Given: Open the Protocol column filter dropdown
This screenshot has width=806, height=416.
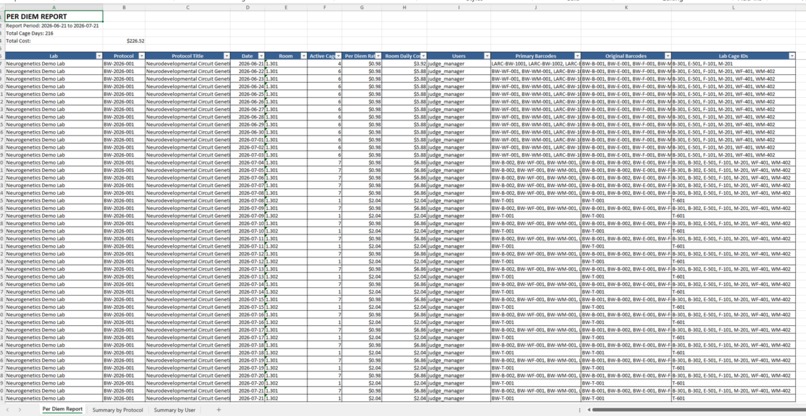Looking at the screenshot, I should (x=141, y=56).
